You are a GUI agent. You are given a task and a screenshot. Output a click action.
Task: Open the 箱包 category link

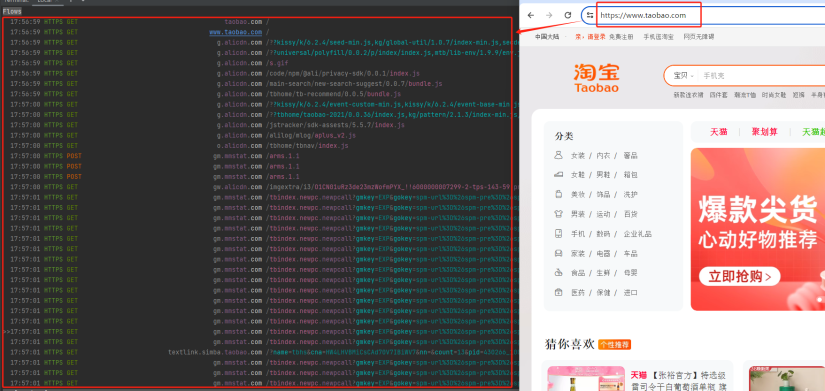(x=630, y=175)
